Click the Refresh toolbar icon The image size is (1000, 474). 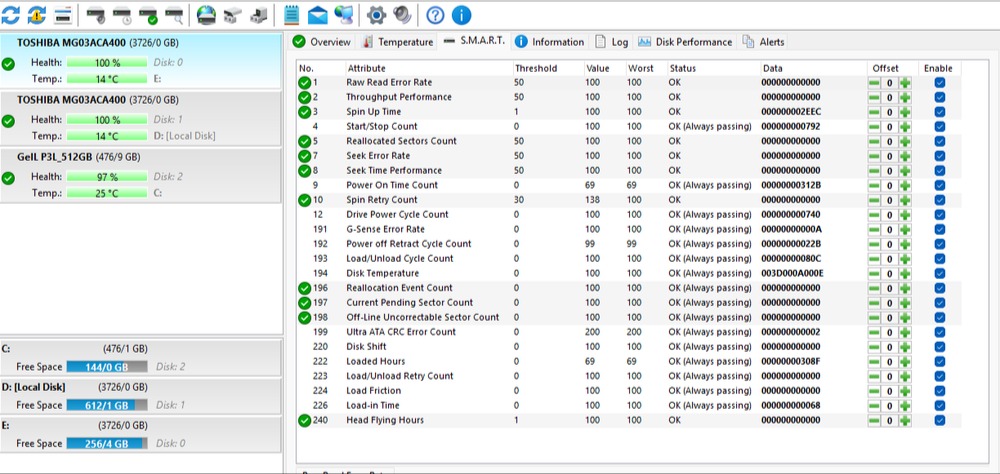[x=12, y=15]
